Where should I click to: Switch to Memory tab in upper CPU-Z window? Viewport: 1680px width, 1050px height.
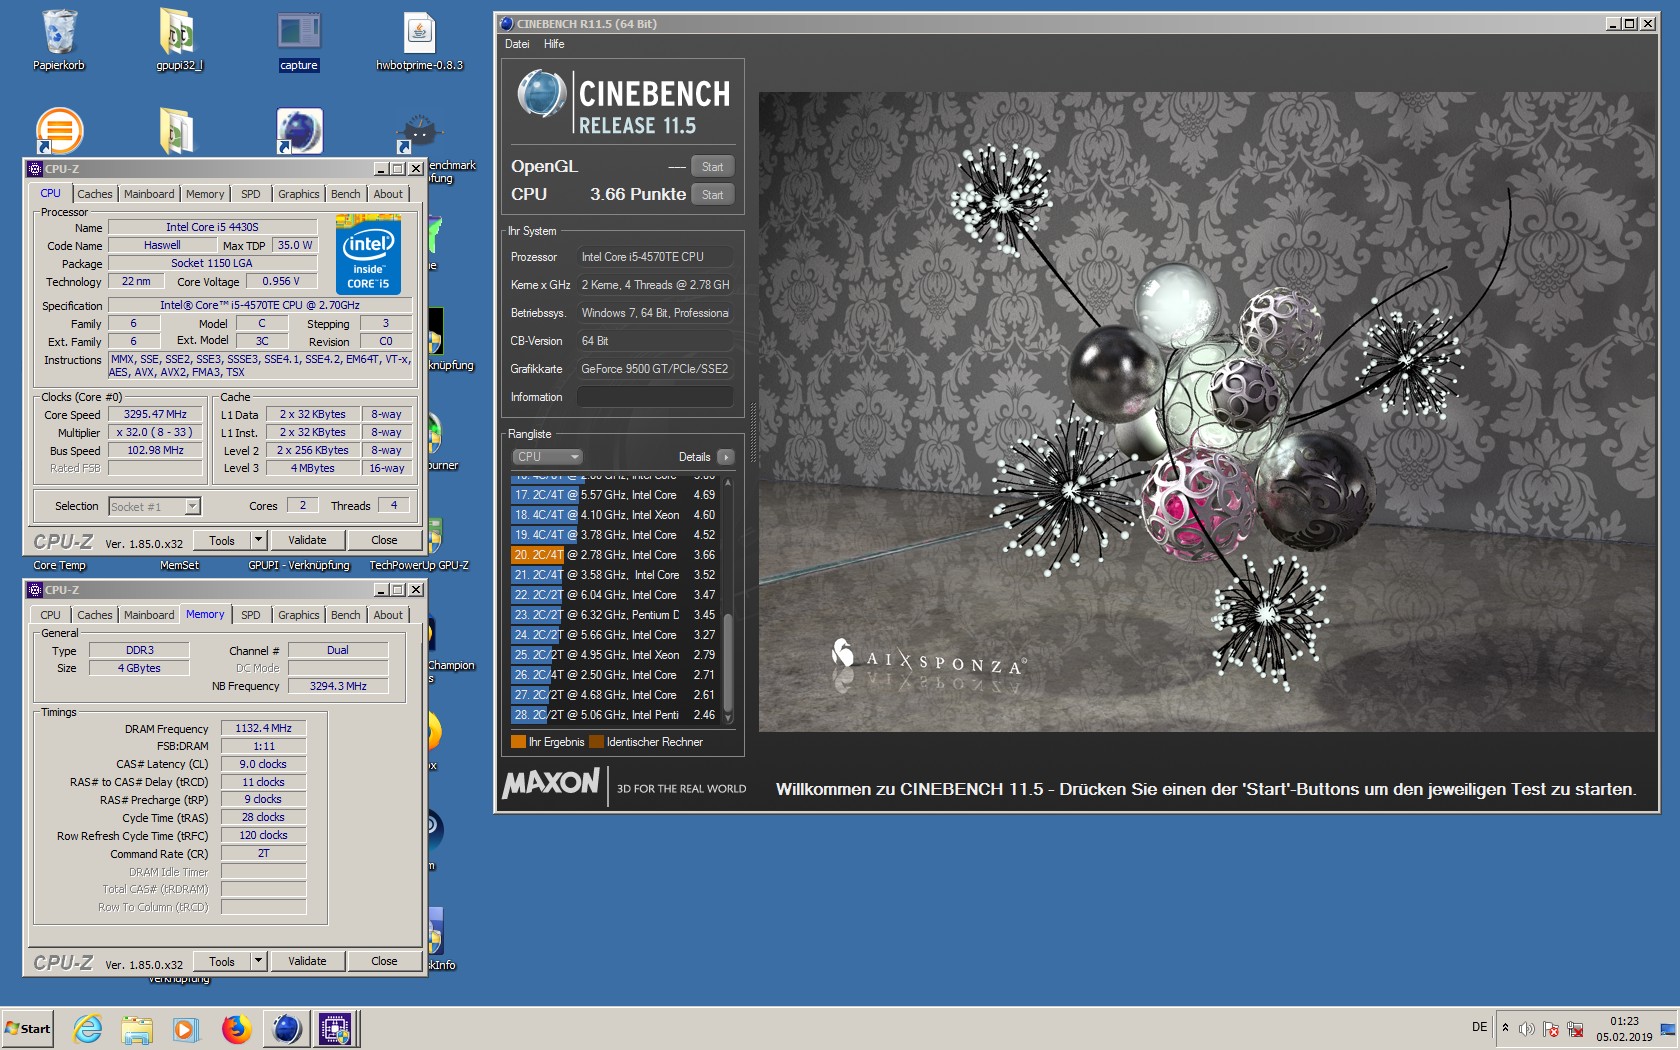click(x=205, y=194)
